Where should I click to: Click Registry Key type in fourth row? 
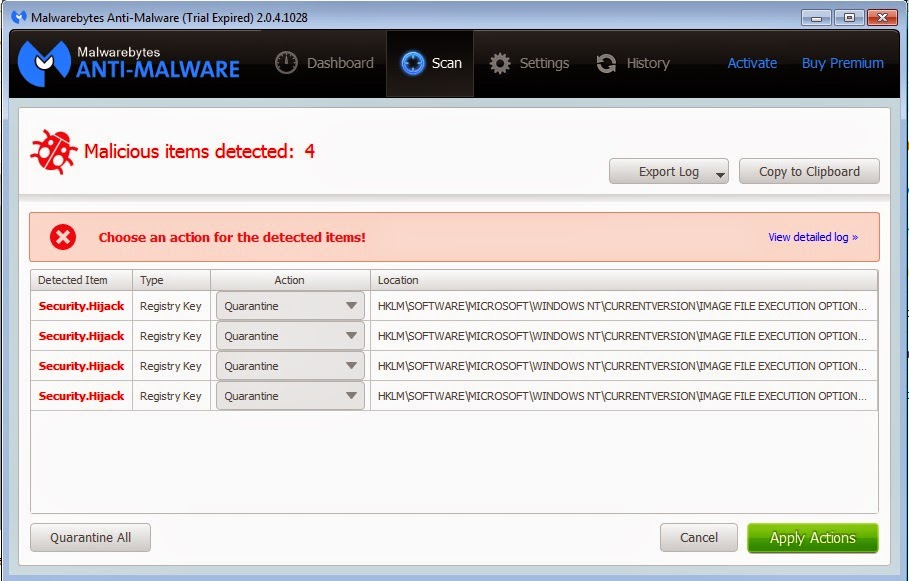tap(170, 397)
